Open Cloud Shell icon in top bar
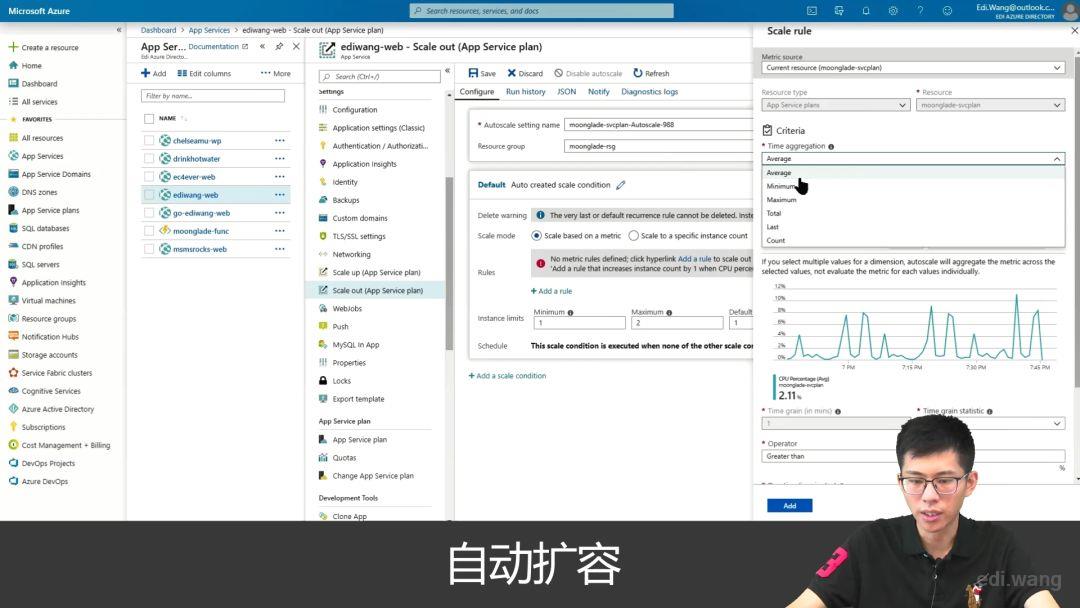 tap(812, 11)
